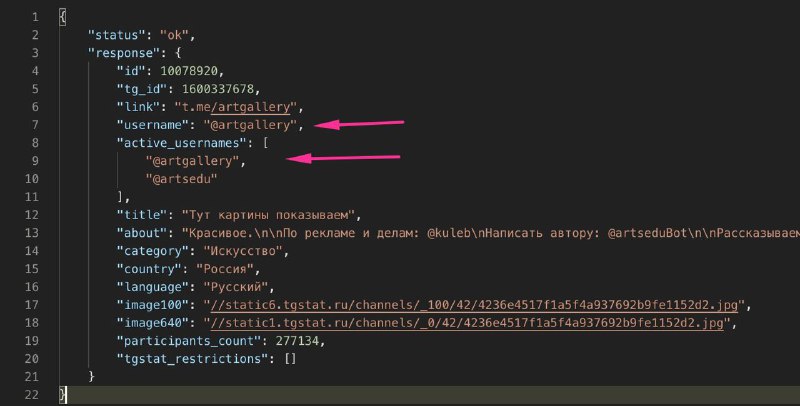The image size is (800, 406).
Task: Click line number 13 in gutter
Action: (x=32, y=233)
